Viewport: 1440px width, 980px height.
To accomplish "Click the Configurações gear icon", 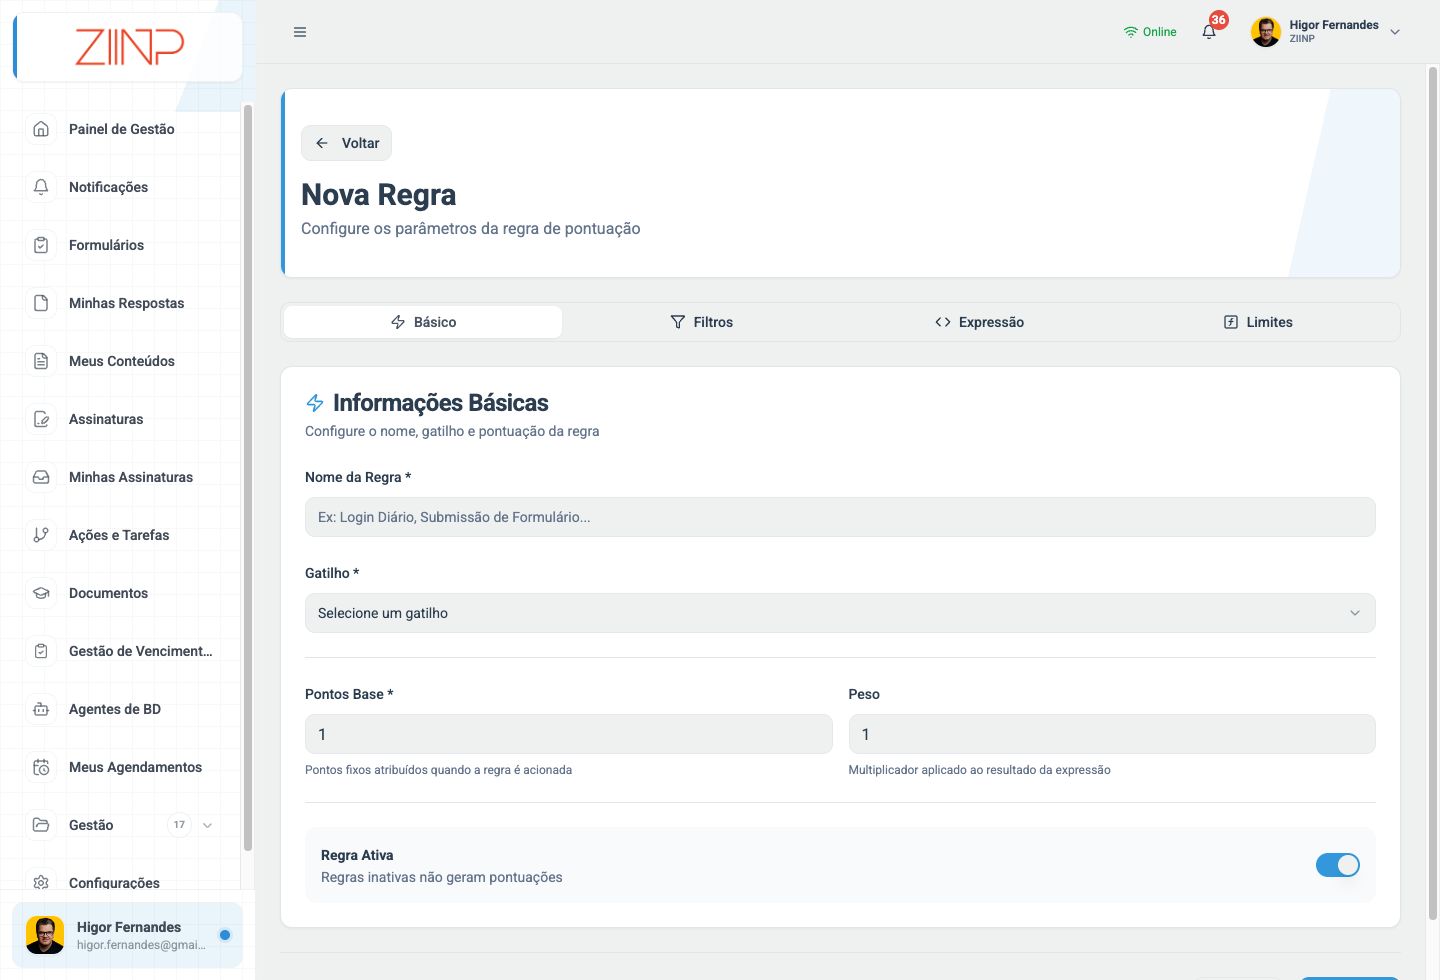I will [41, 883].
